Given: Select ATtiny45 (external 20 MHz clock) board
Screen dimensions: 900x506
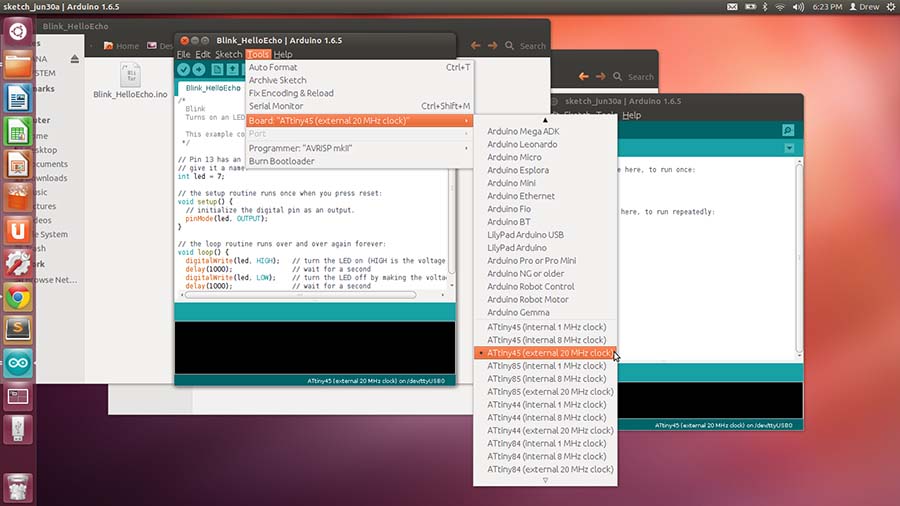Looking at the screenshot, I should pos(545,353).
